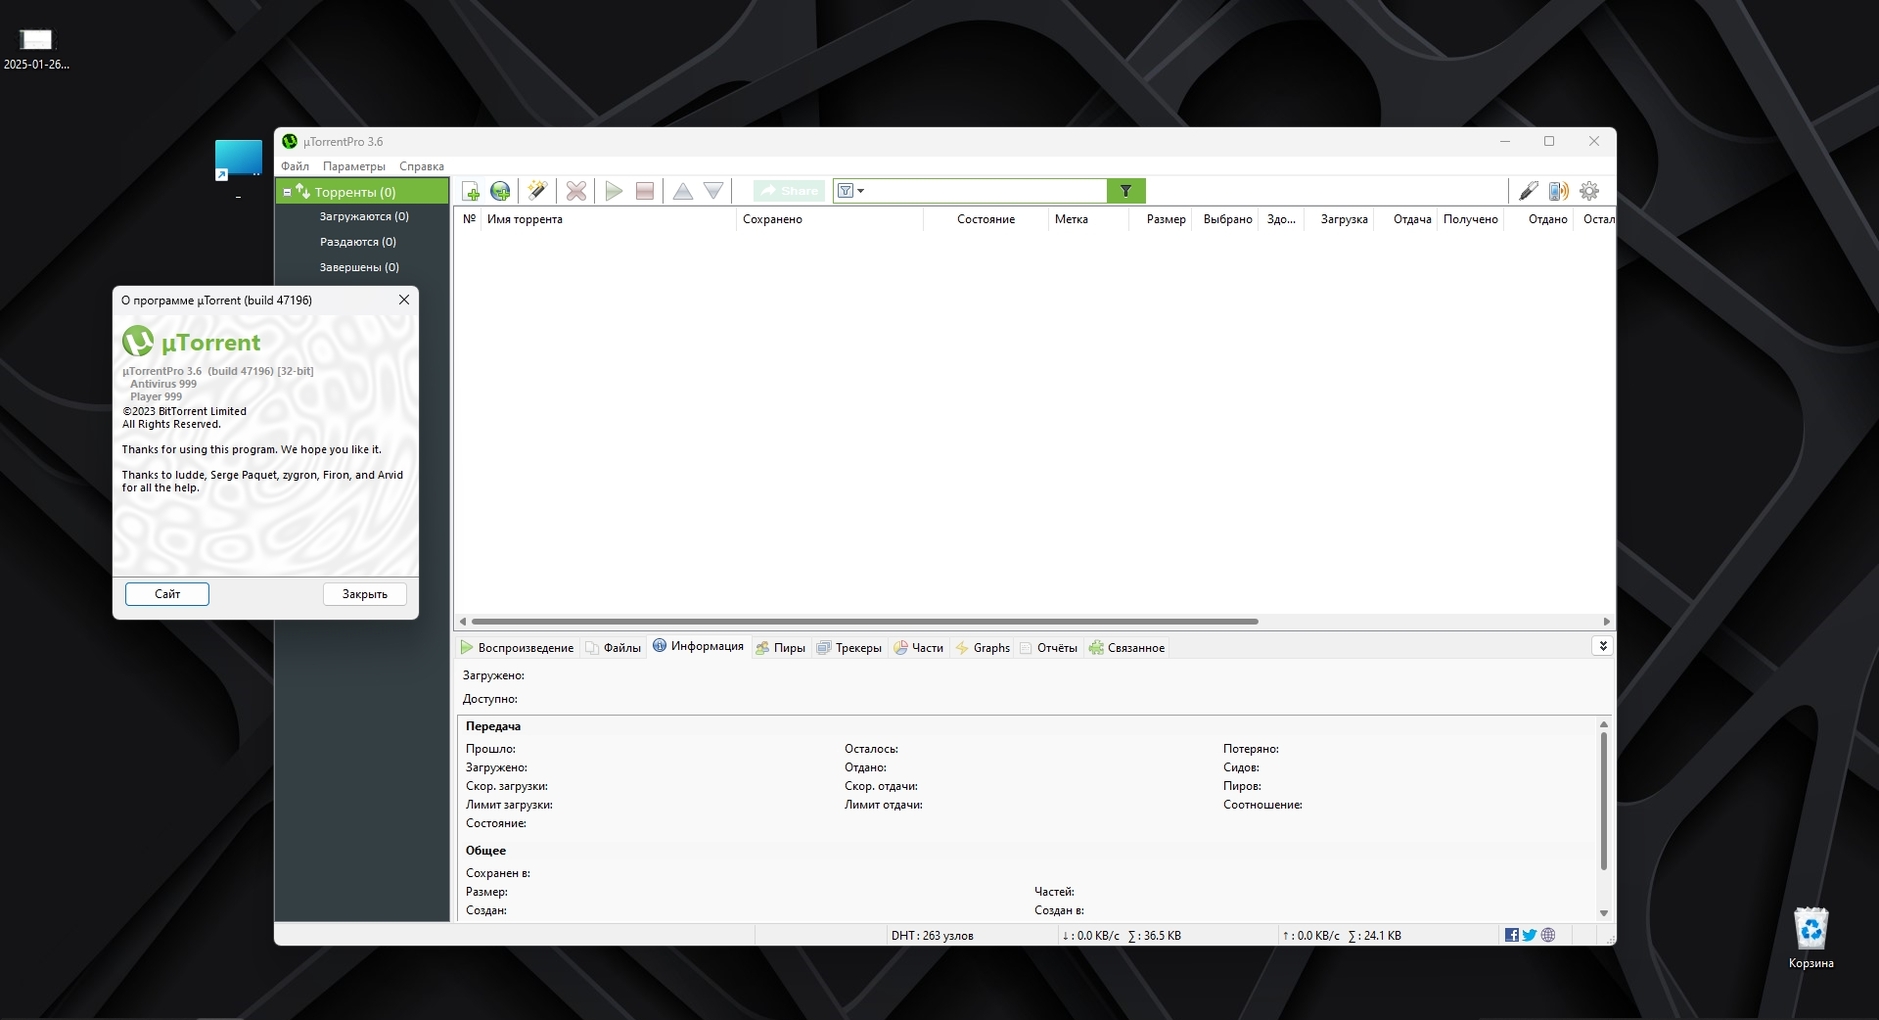Click the Start torrent play icon
This screenshot has height=1020, width=1879.
(x=614, y=191)
